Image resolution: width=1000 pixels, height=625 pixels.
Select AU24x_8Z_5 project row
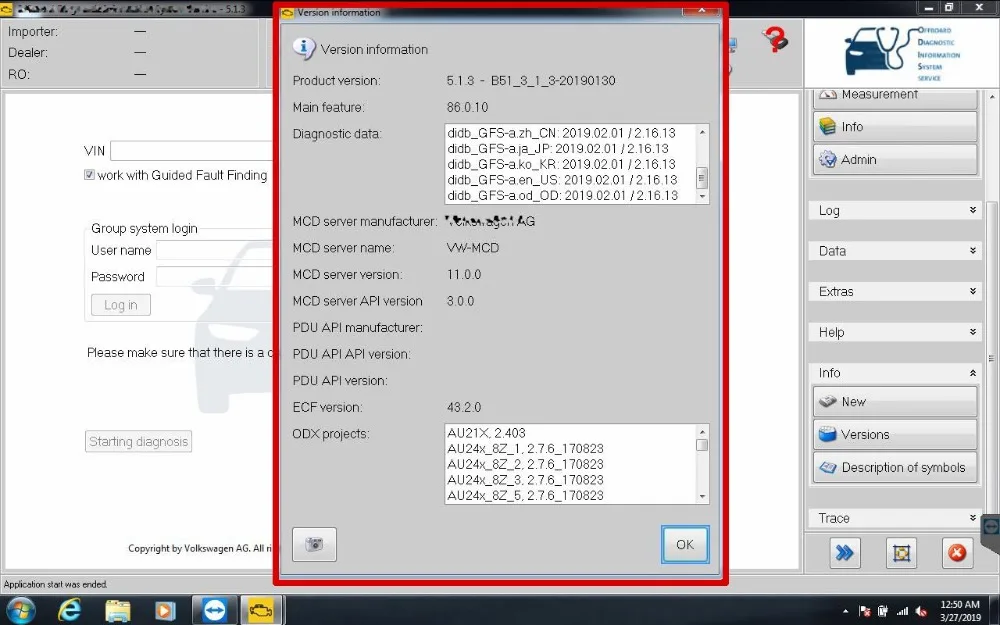(x=525, y=495)
